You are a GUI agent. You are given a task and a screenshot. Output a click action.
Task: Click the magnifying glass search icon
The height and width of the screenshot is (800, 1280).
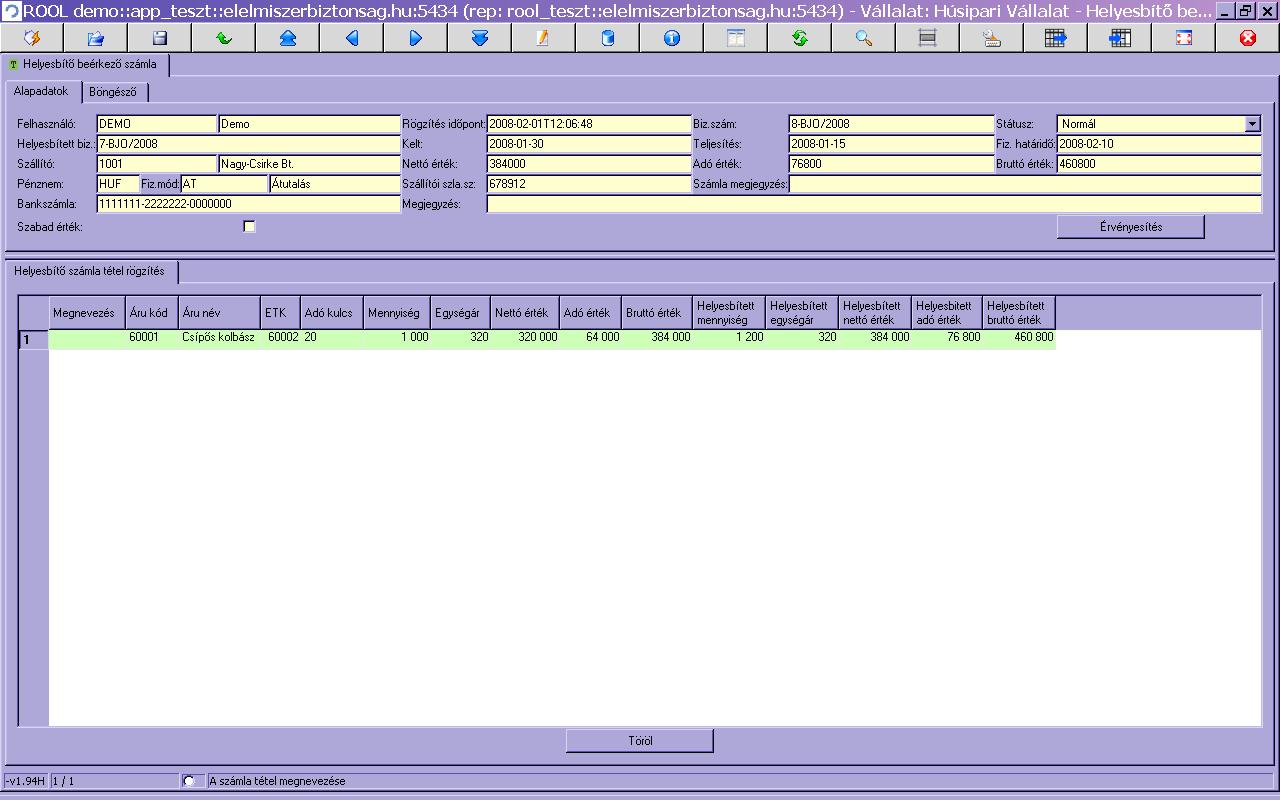(x=864, y=38)
